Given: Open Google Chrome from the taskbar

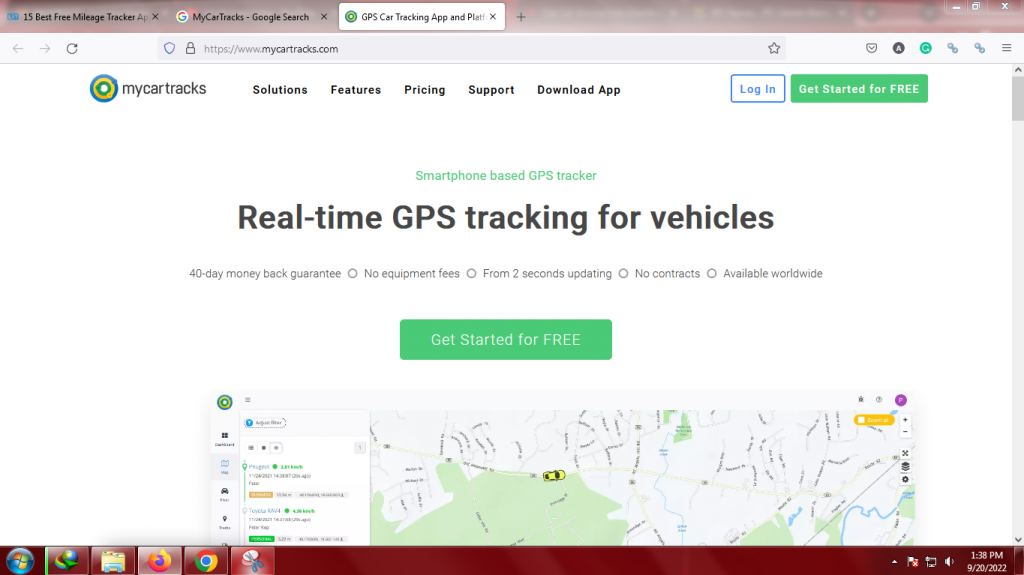Looking at the screenshot, I should [206, 561].
